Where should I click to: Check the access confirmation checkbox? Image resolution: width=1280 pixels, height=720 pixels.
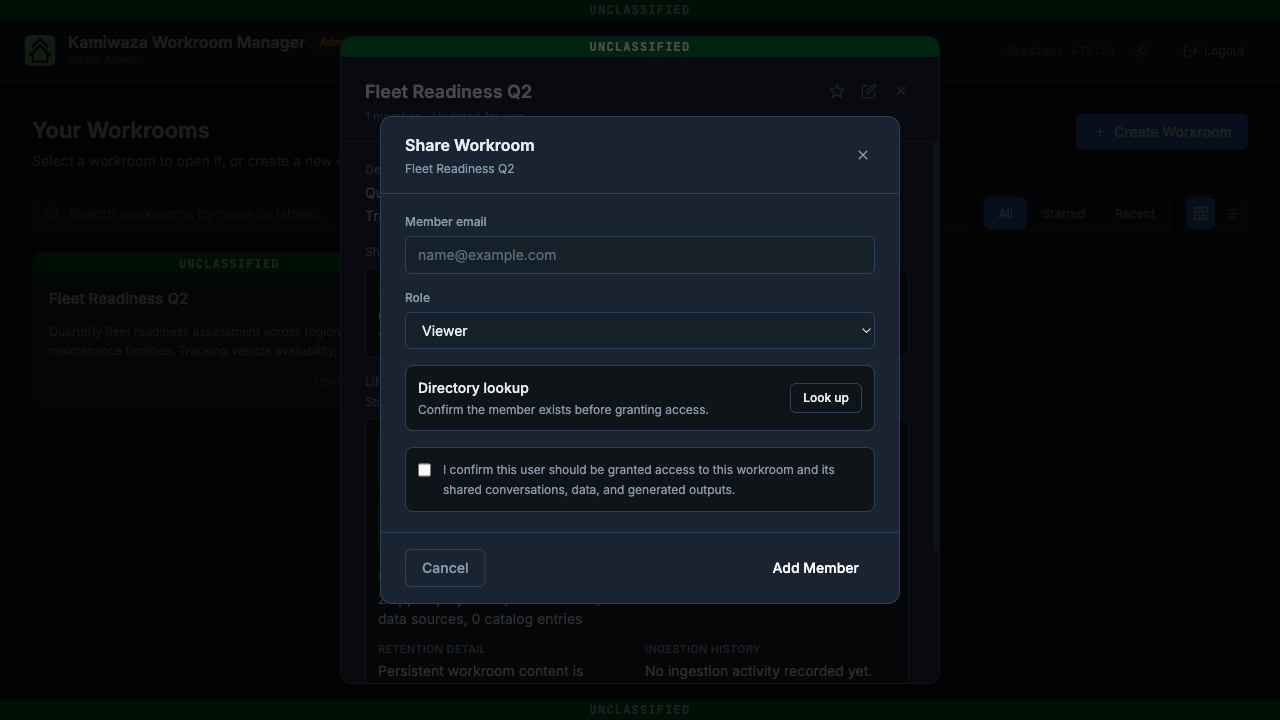point(425,470)
